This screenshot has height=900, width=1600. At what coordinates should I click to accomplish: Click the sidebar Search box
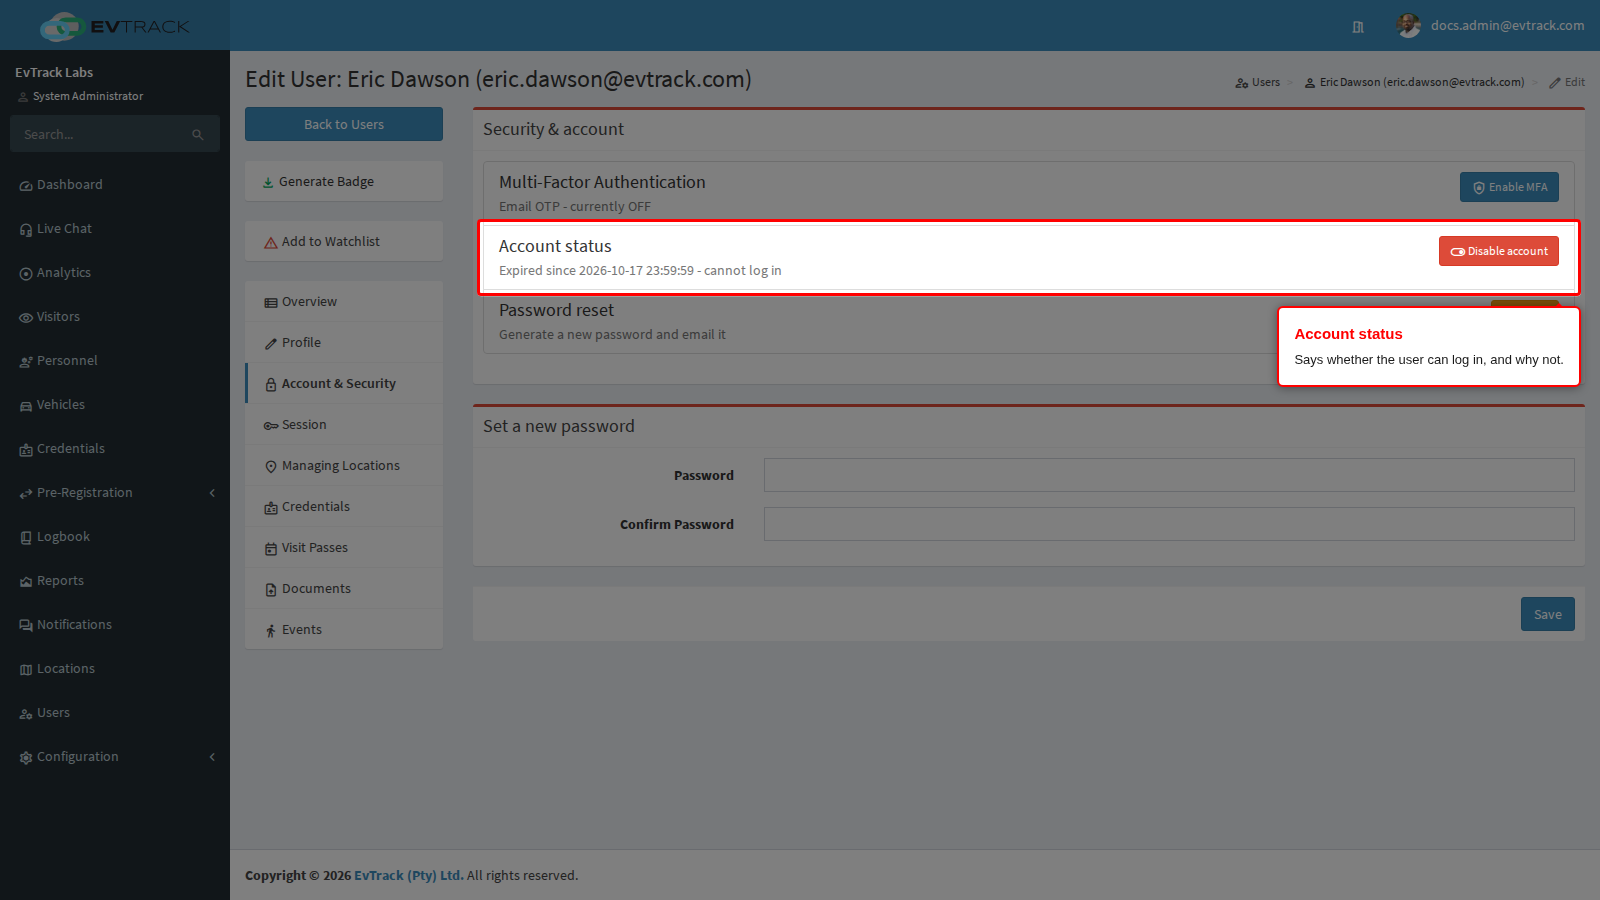[100, 134]
